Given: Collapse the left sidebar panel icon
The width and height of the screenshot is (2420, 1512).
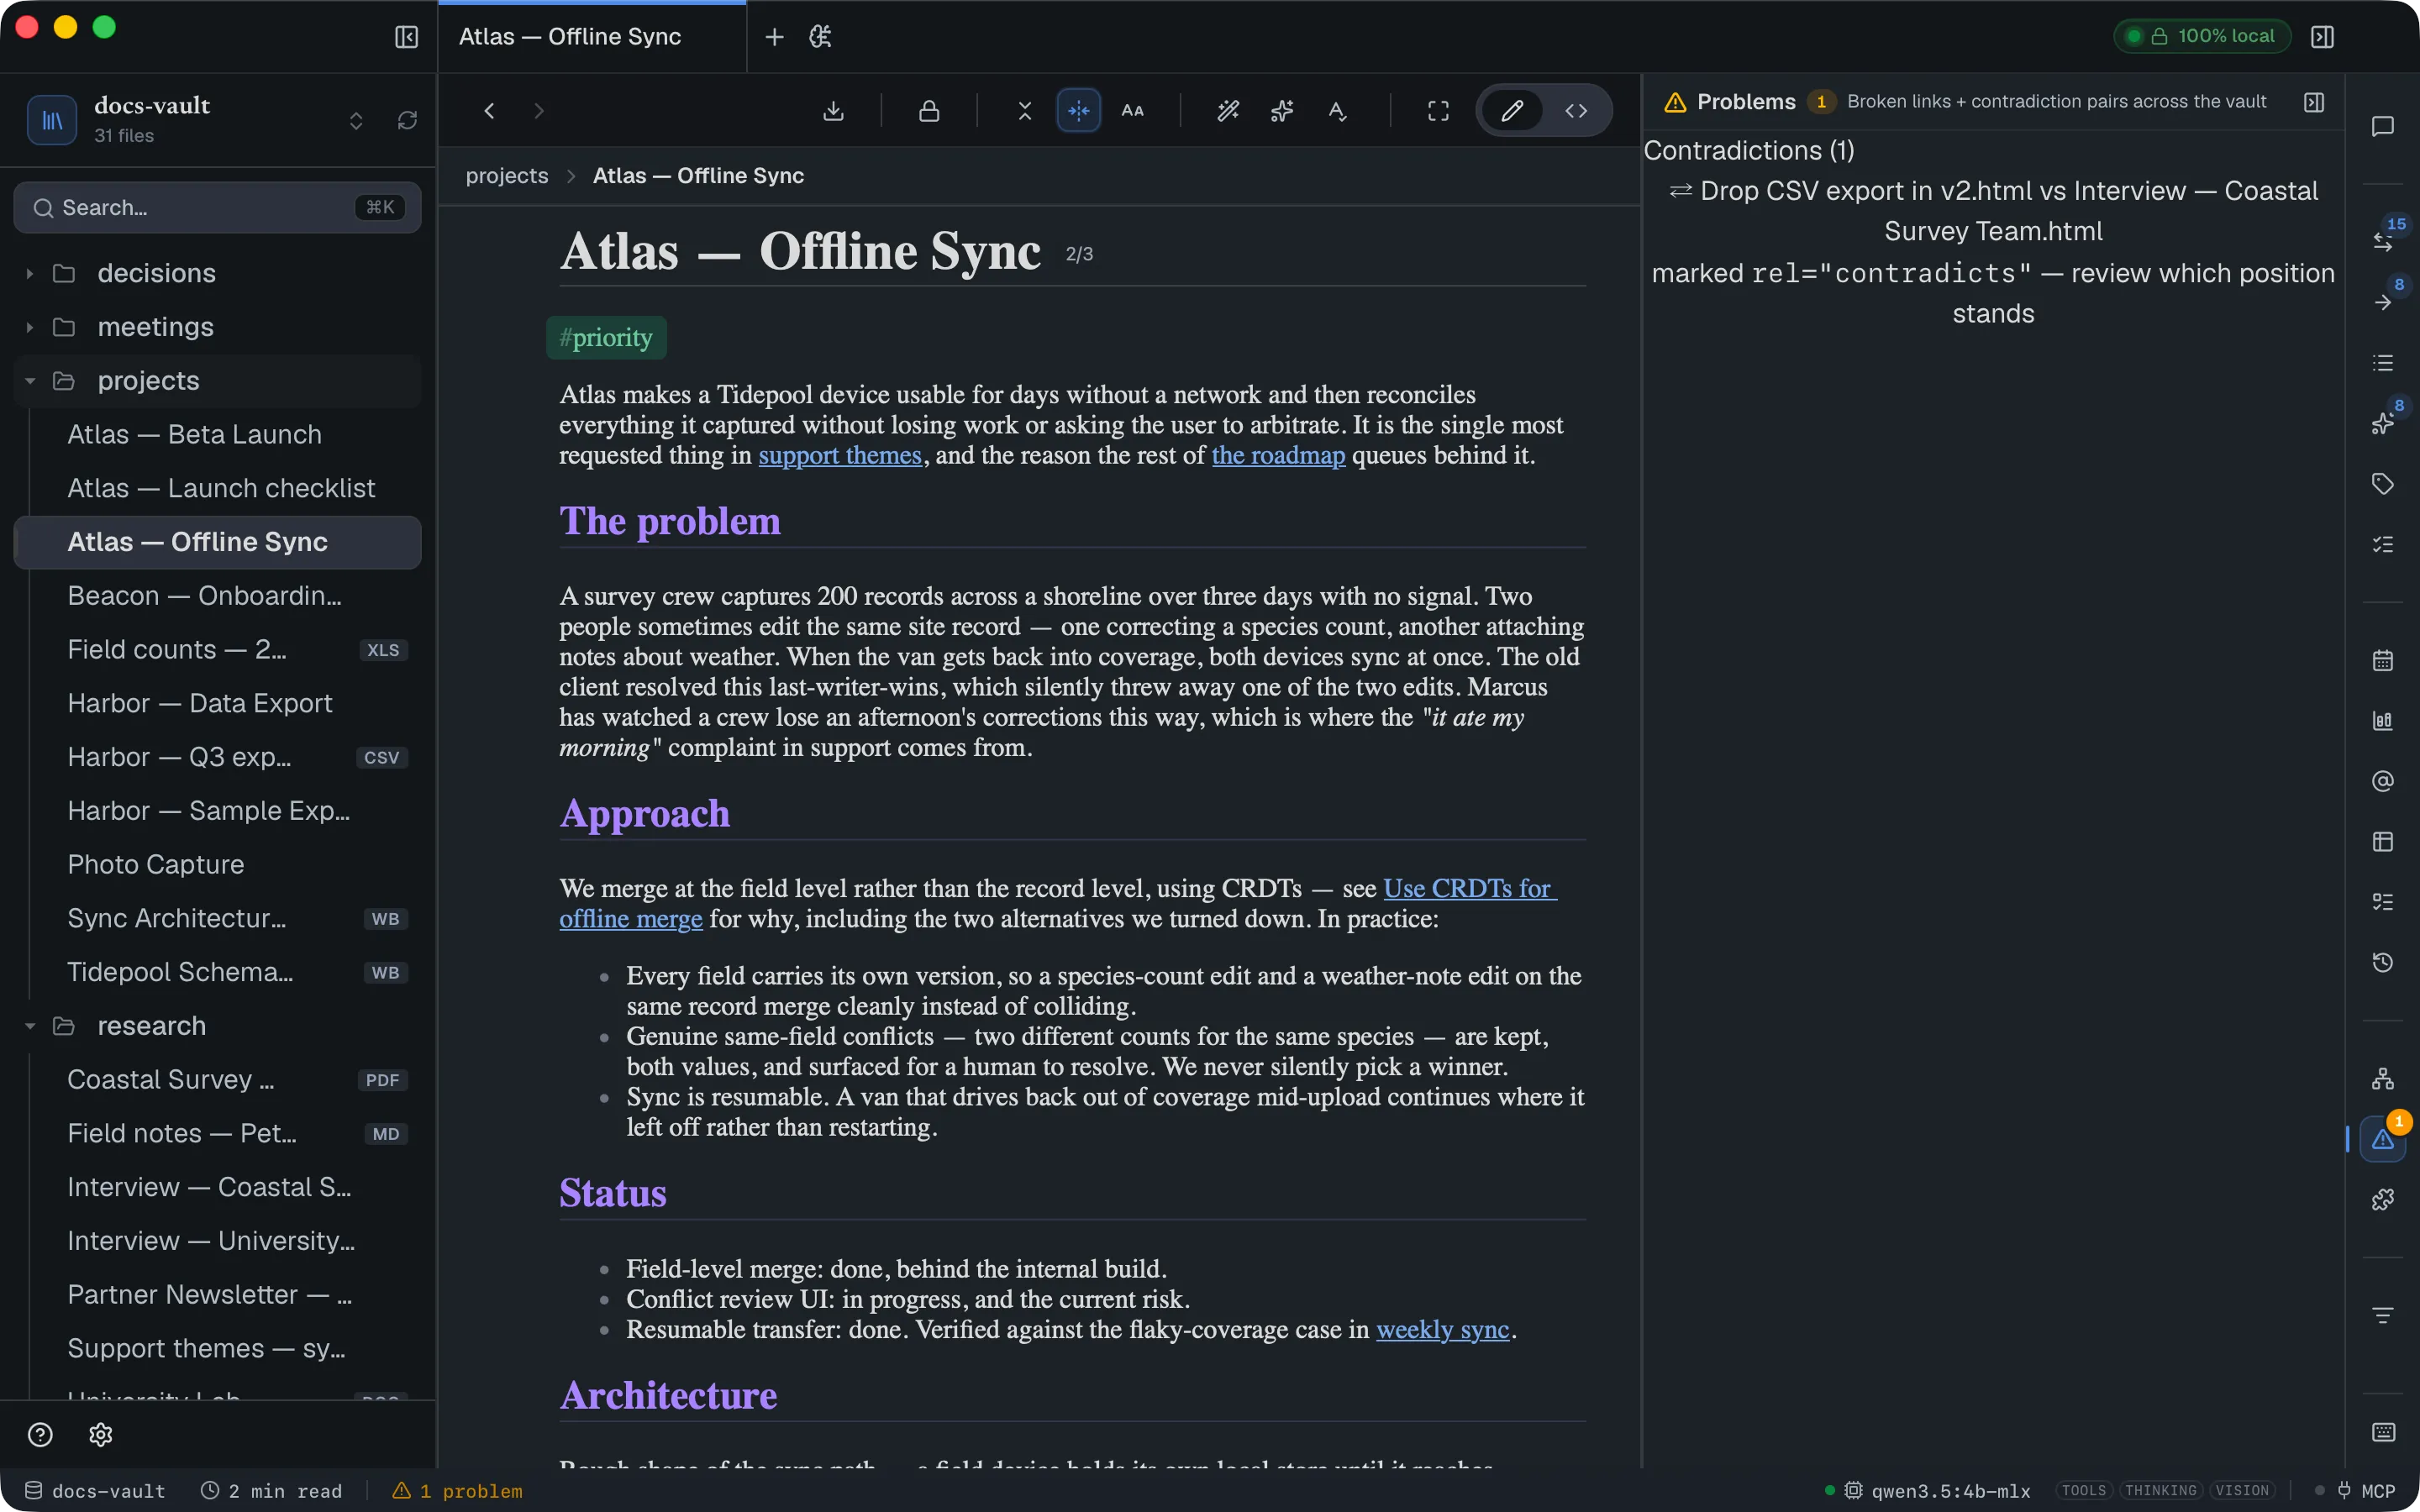Looking at the screenshot, I should (x=406, y=37).
